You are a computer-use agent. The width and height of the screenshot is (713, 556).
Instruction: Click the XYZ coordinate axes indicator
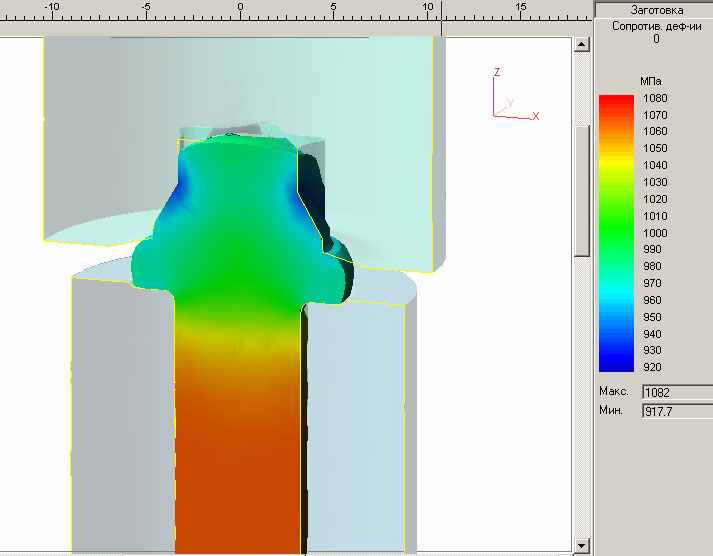[x=515, y=94]
